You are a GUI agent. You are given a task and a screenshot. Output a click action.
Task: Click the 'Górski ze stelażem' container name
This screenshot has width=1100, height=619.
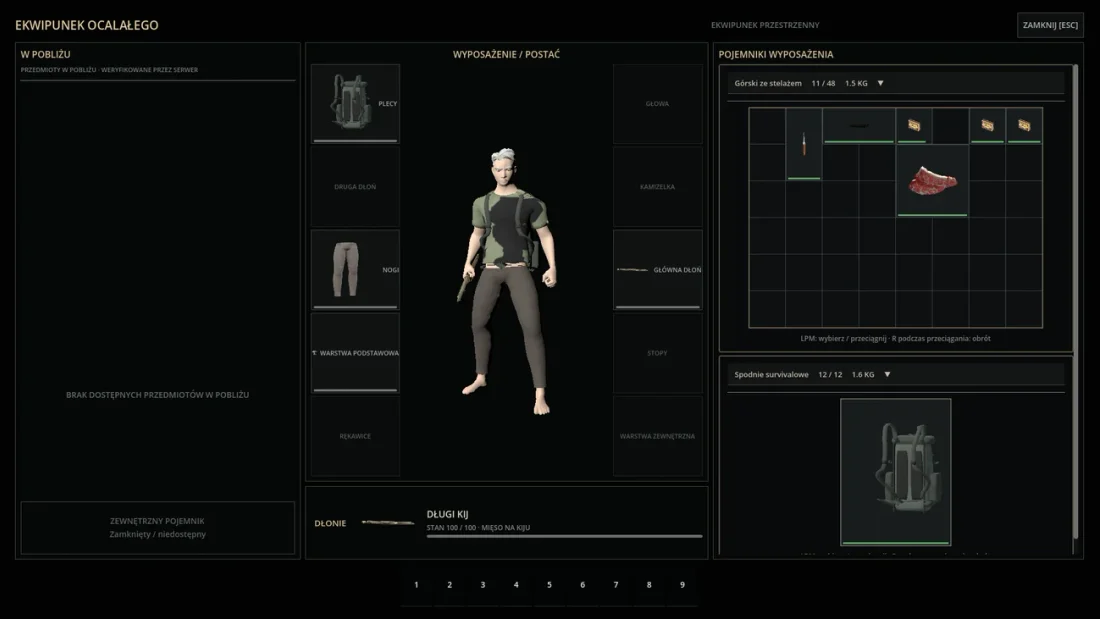[x=767, y=84]
